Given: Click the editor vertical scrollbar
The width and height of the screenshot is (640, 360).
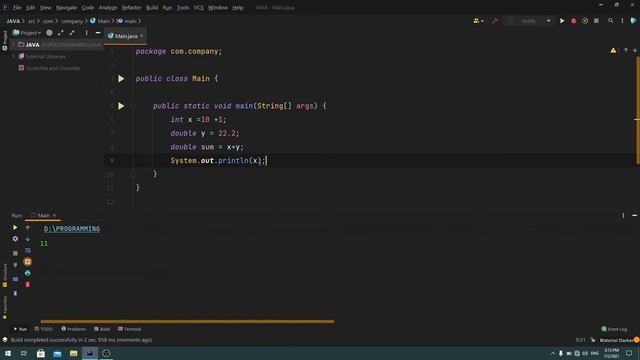Looking at the screenshot, I should coord(637,110).
